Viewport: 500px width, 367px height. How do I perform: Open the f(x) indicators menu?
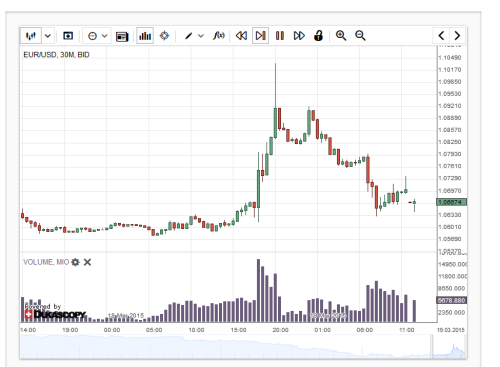coord(219,35)
